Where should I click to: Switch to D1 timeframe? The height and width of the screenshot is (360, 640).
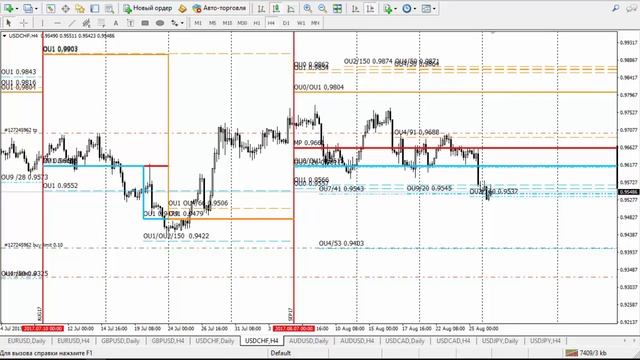click(286, 23)
